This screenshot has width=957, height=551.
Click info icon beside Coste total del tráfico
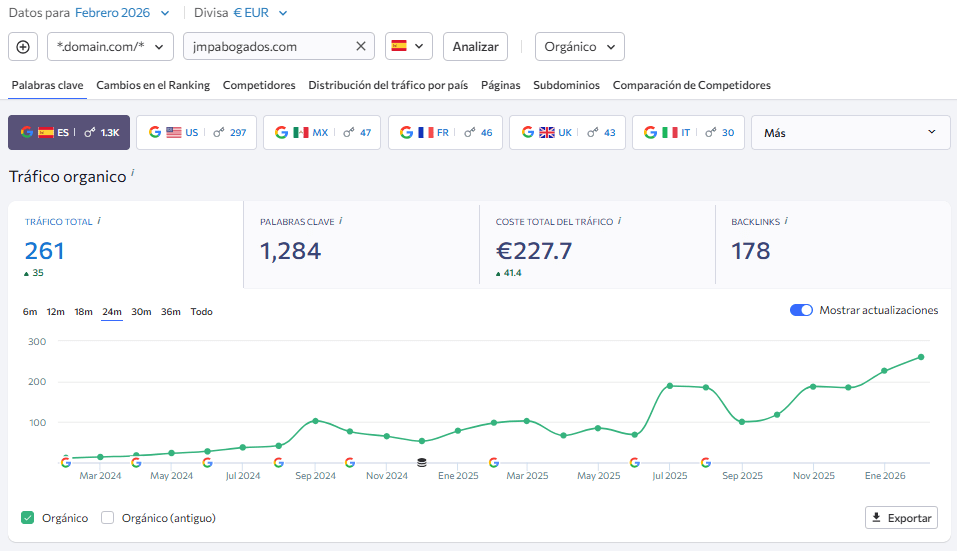click(620, 221)
